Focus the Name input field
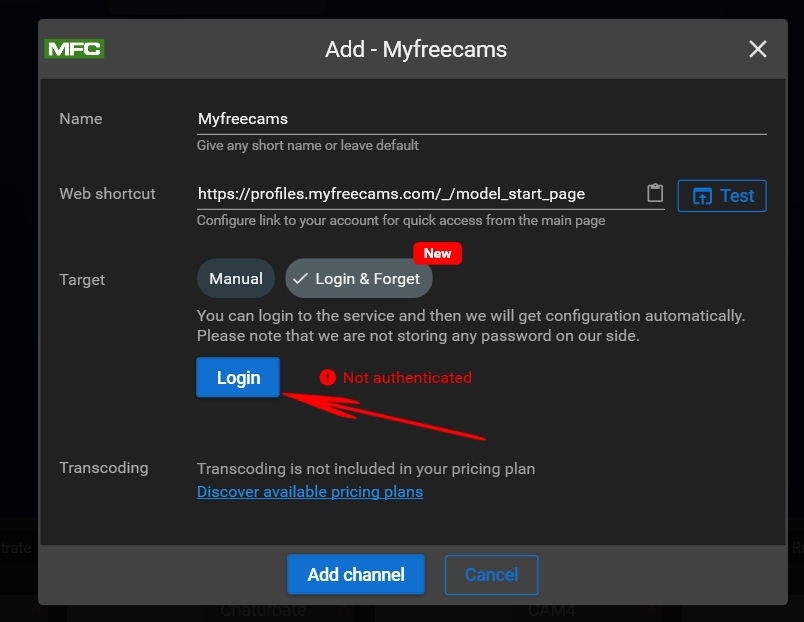The image size is (804, 622). point(482,119)
